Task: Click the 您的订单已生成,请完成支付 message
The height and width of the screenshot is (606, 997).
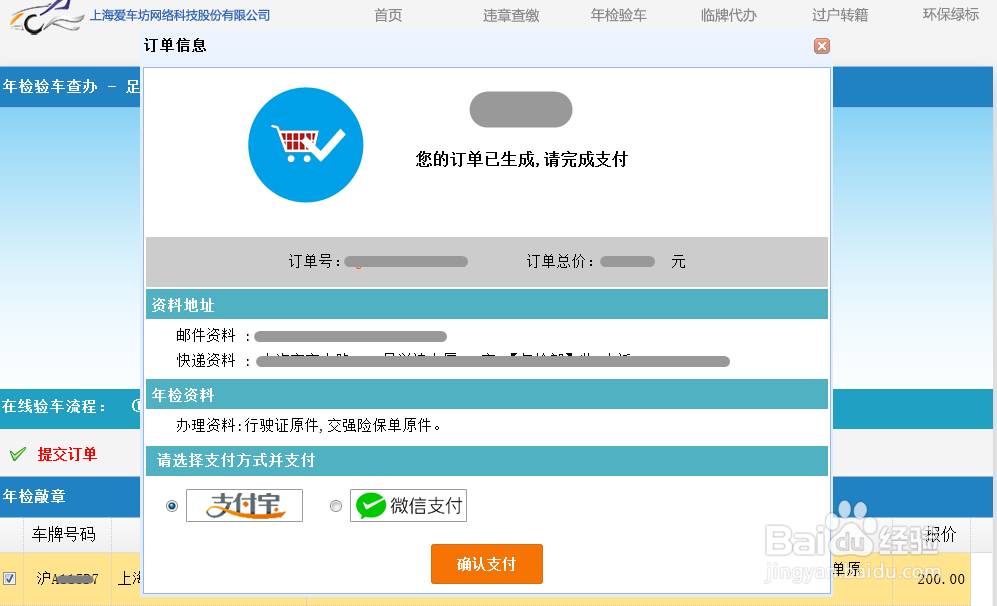Action: (x=521, y=159)
